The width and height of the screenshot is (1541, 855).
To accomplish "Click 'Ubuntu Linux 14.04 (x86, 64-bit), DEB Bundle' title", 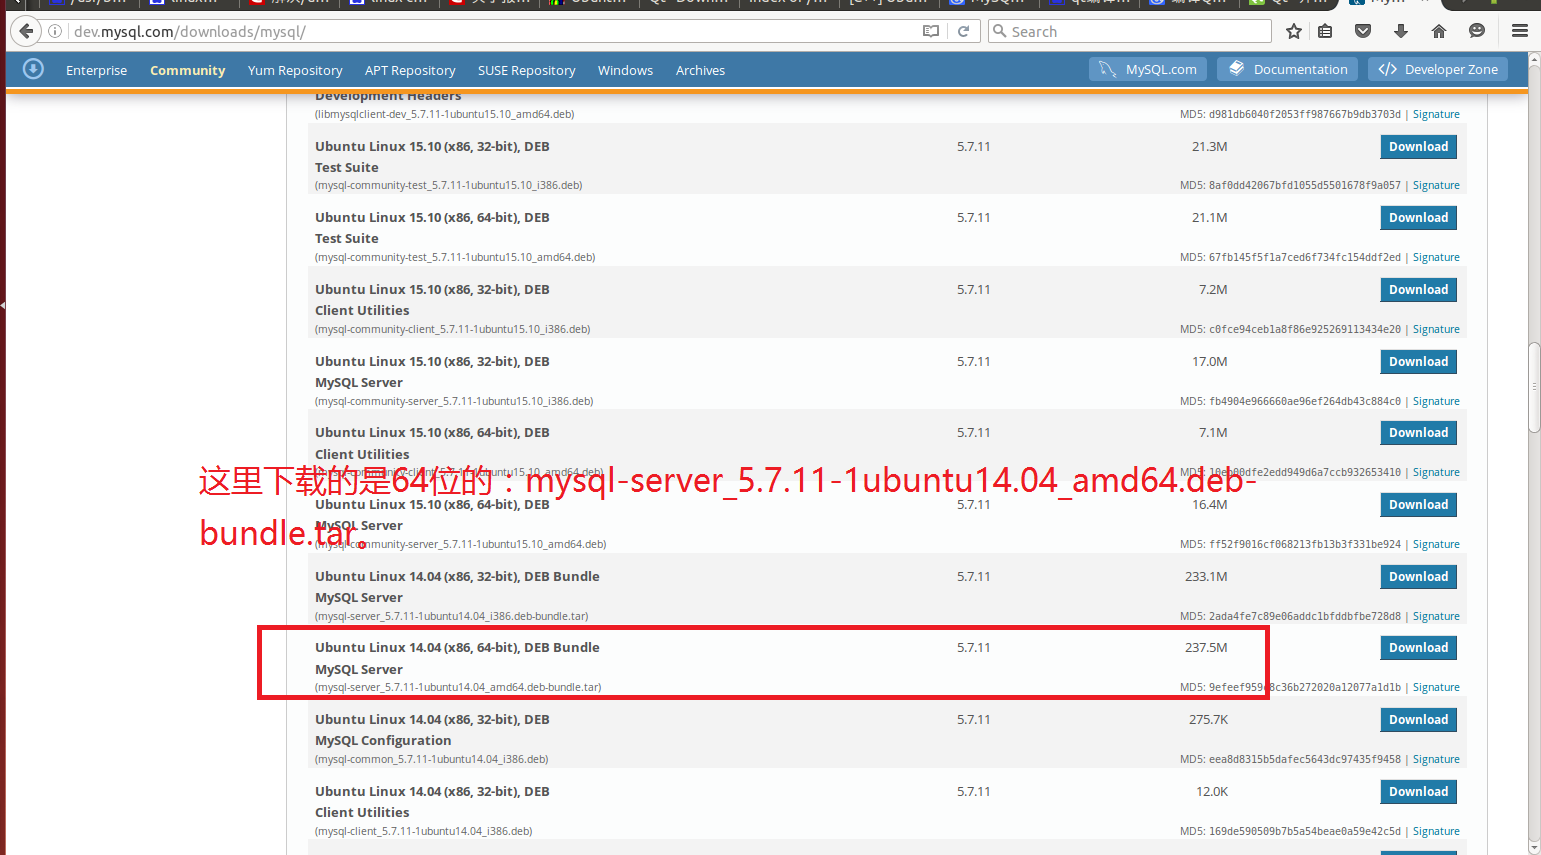I will pos(457,648).
